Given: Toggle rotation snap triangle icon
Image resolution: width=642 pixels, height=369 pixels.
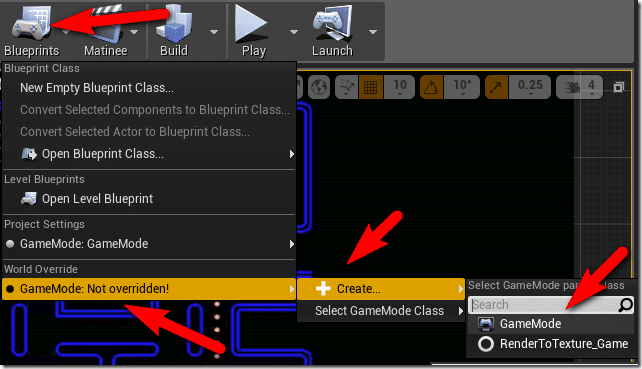Looking at the screenshot, I should [x=431, y=87].
